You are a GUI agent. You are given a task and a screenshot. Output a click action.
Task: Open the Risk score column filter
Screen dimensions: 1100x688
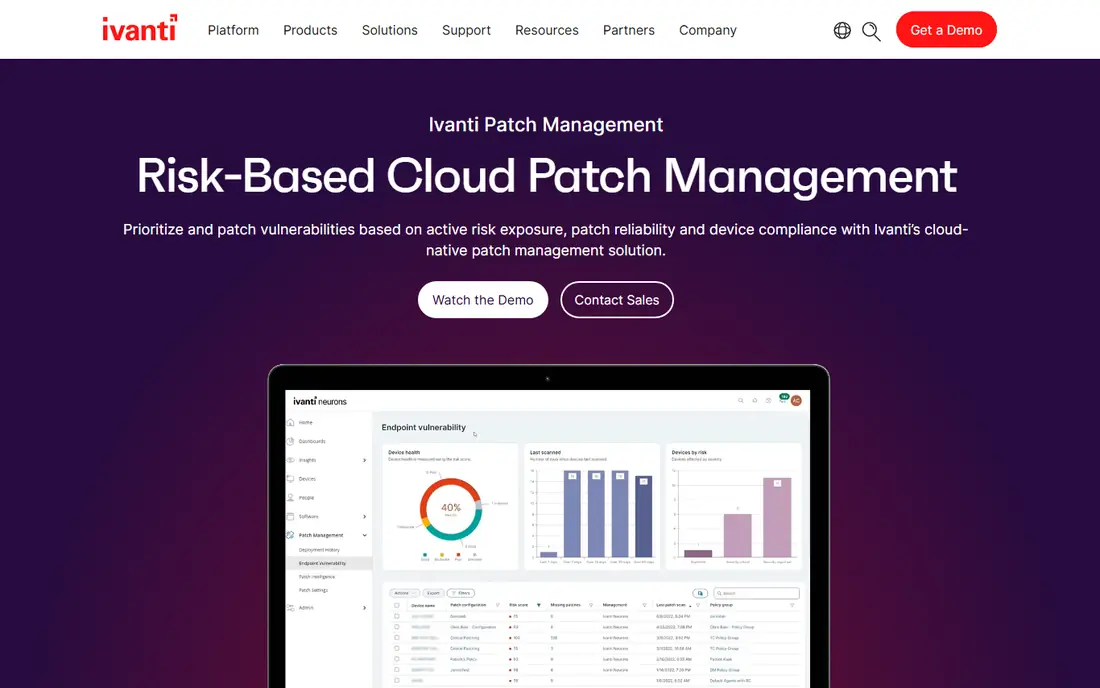point(539,605)
